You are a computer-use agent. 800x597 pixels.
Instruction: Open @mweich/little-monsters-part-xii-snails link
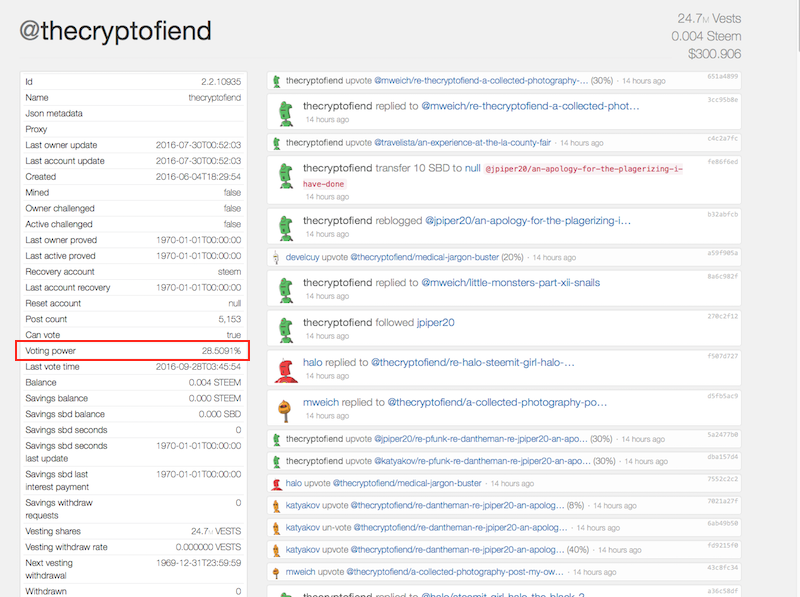point(511,283)
